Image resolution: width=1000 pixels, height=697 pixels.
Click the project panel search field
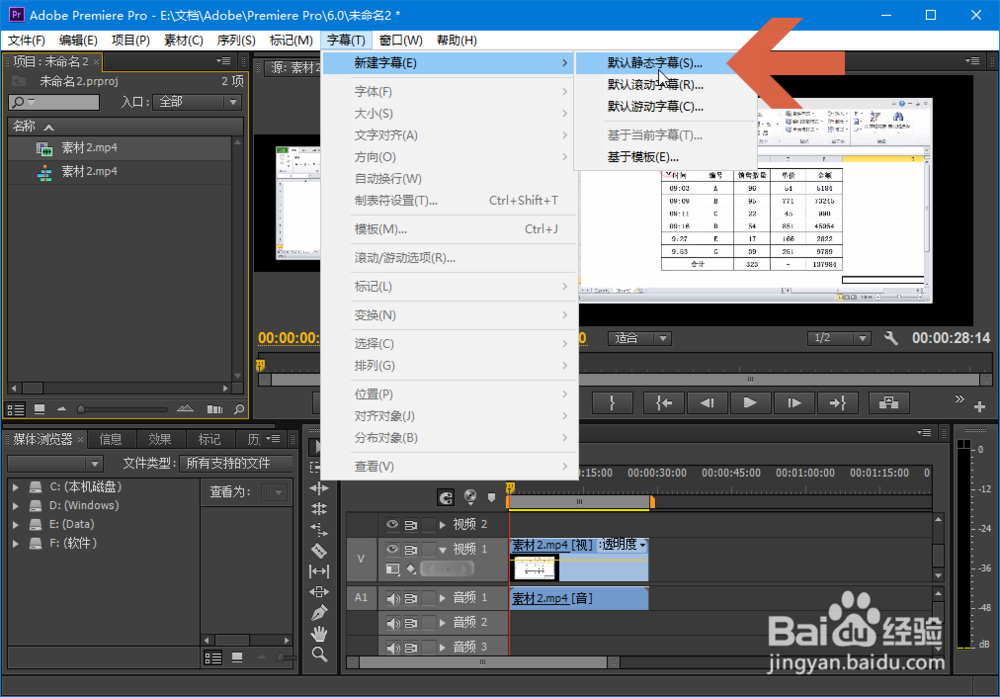[54, 102]
